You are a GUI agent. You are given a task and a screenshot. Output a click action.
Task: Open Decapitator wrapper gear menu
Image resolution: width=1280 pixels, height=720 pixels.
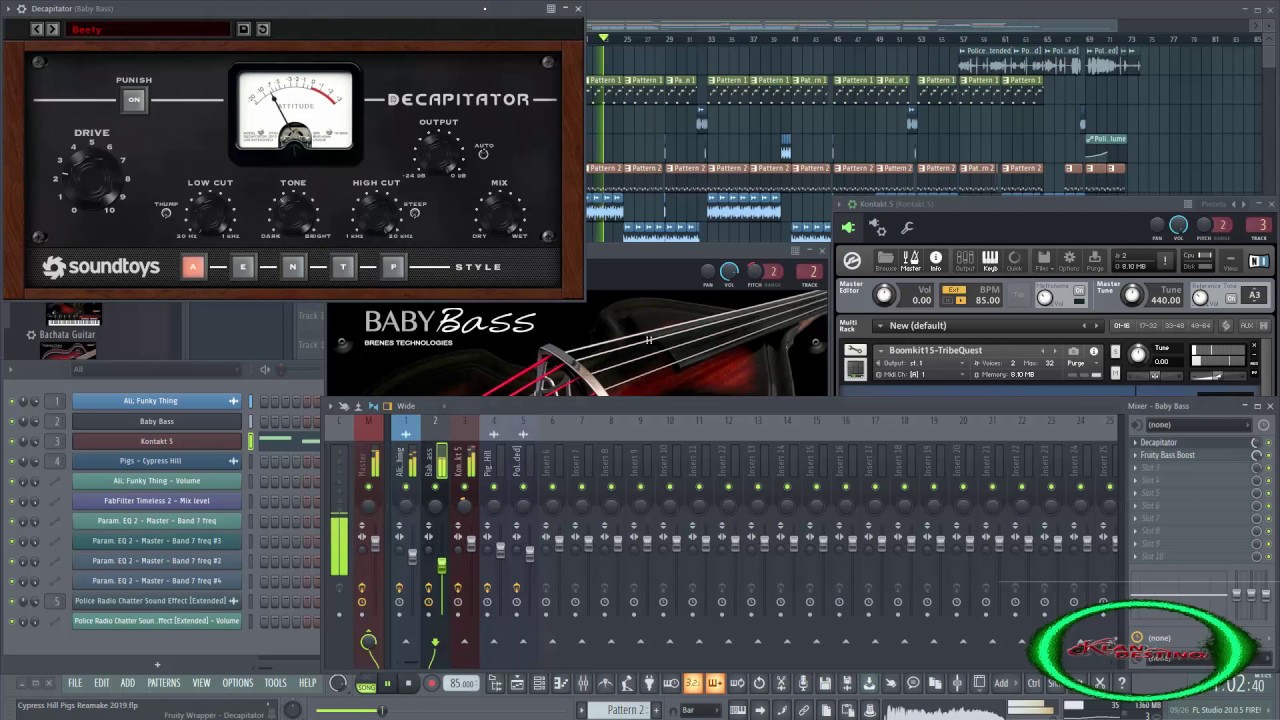(x=22, y=9)
